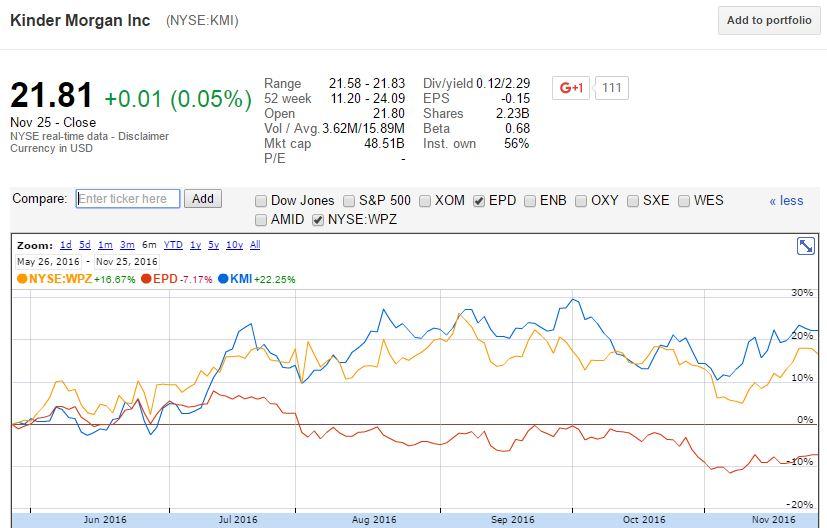This screenshot has width=827, height=528.
Task: Select the 6m zoom range
Action: [149, 245]
